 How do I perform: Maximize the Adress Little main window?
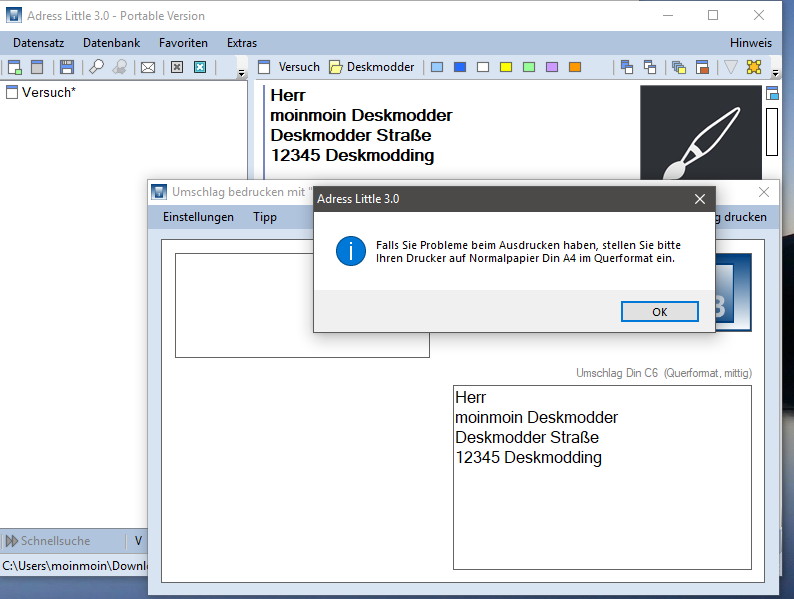click(712, 15)
